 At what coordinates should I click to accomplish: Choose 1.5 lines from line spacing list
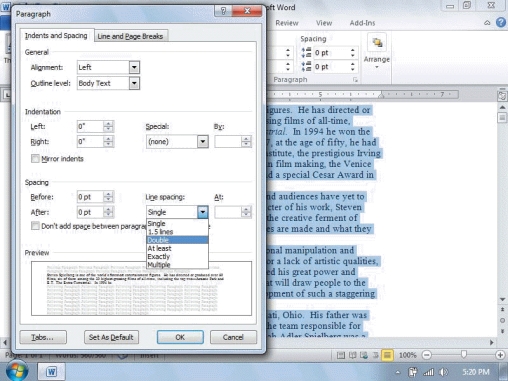pos(177,232)
